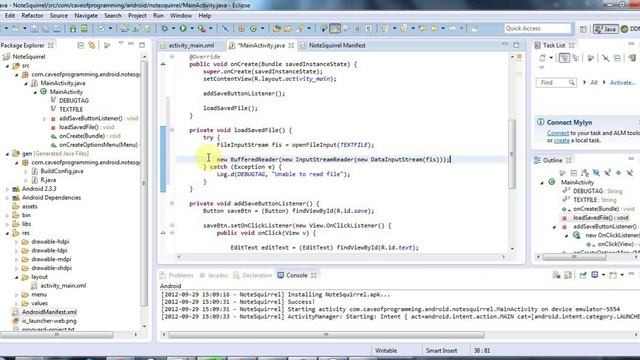
Task: Open the Navigate menu
Action: pyautogui.click(x=86, y=16)
